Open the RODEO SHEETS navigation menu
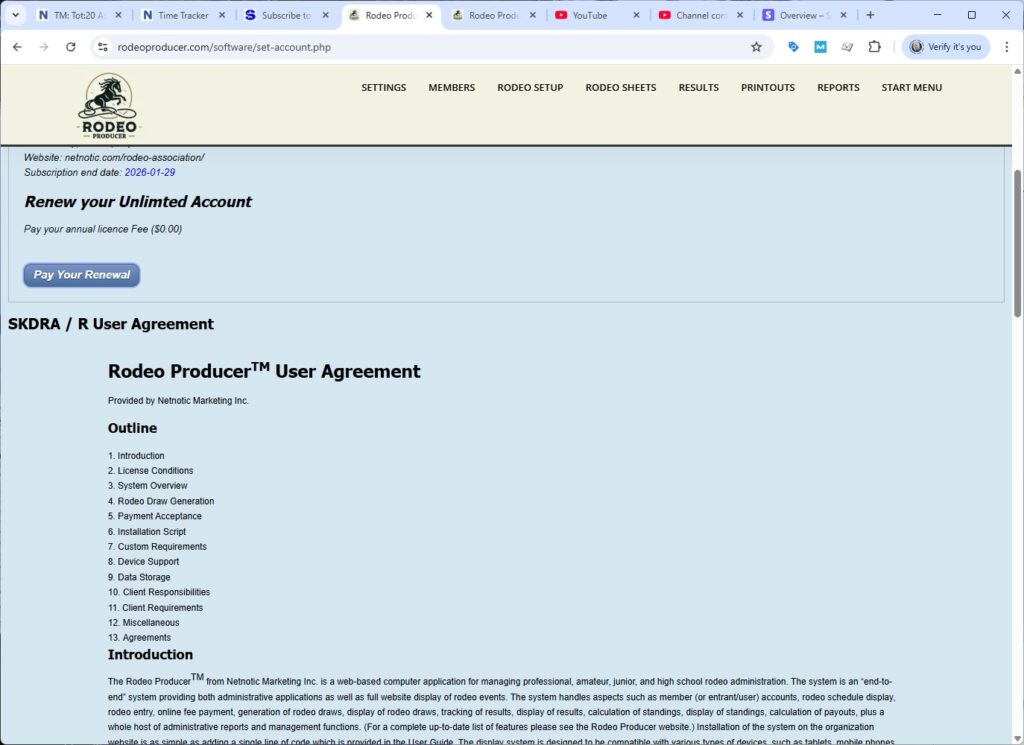The width and height of the screenshot is (1024, 745). point(620,88)
